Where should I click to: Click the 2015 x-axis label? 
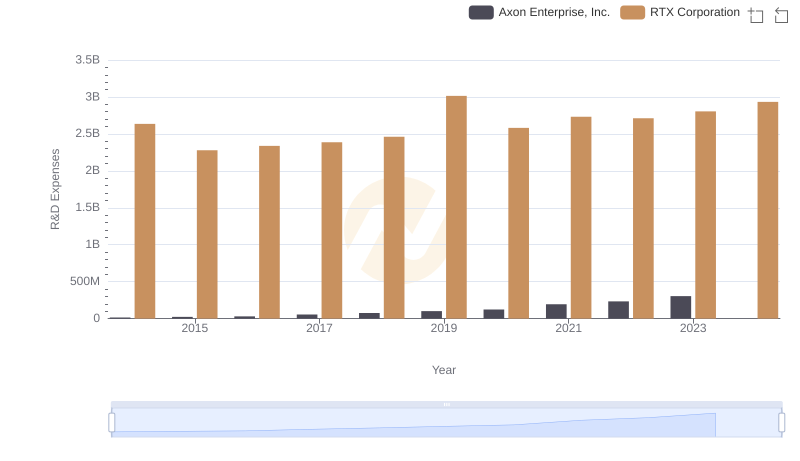[194, 328]
